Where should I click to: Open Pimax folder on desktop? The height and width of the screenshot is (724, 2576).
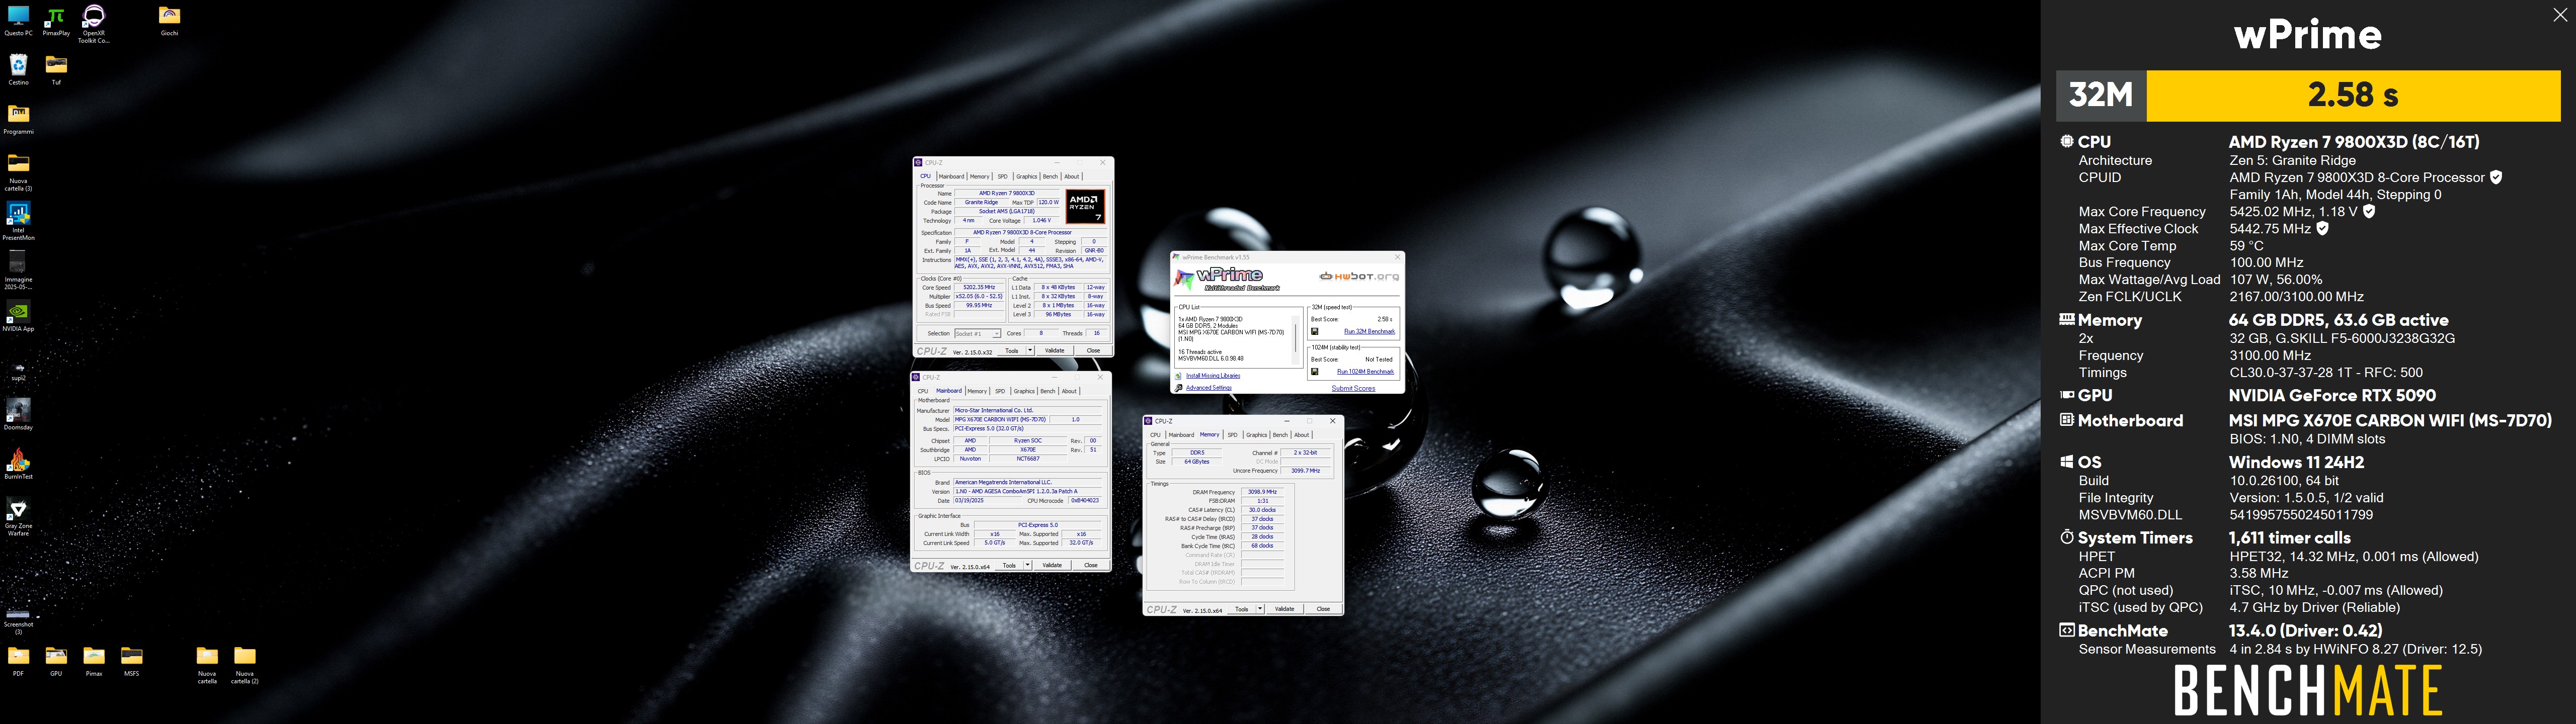94,661
